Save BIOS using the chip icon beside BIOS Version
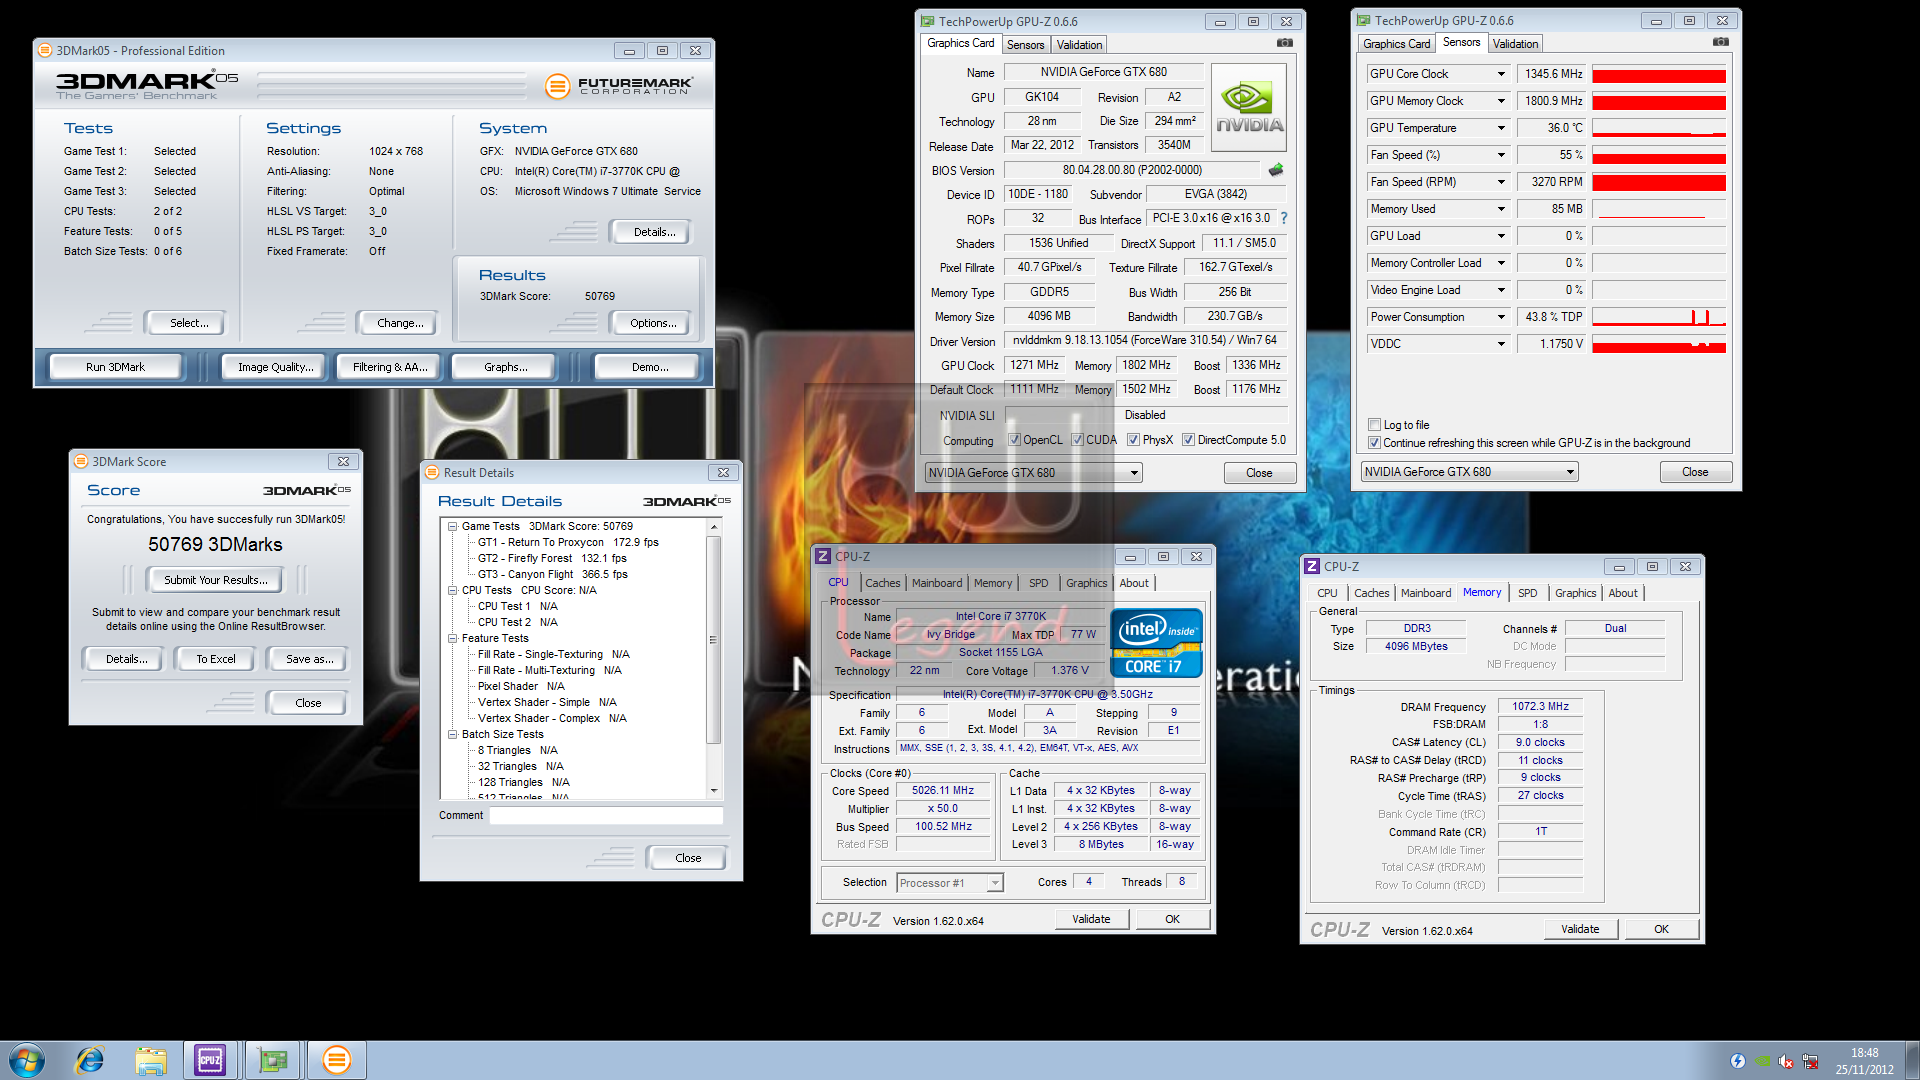The height and width of the screenshot is (1080, 1920). (x=1276, y=170)
